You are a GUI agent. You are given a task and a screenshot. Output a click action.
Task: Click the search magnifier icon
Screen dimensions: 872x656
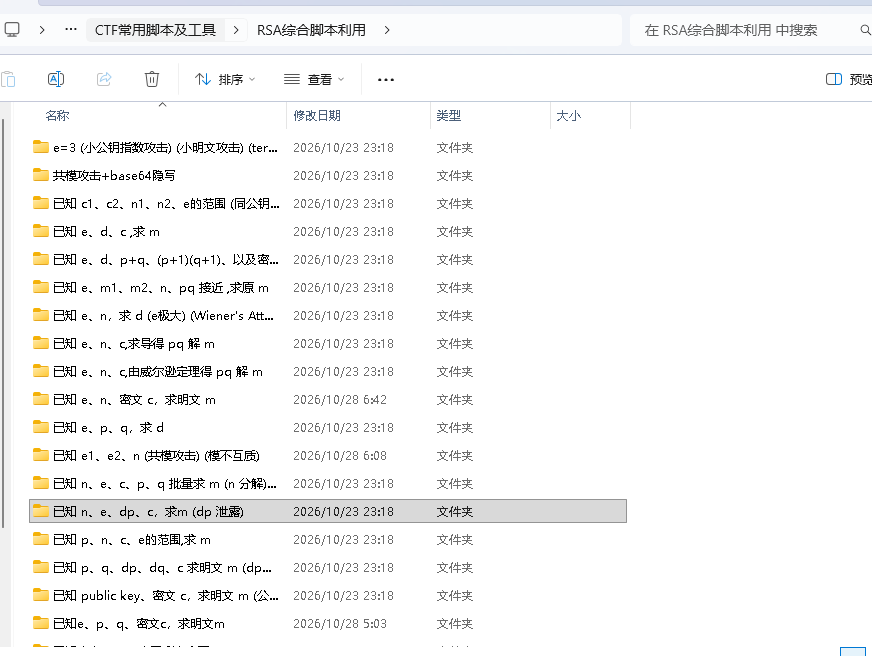[865, 30]
